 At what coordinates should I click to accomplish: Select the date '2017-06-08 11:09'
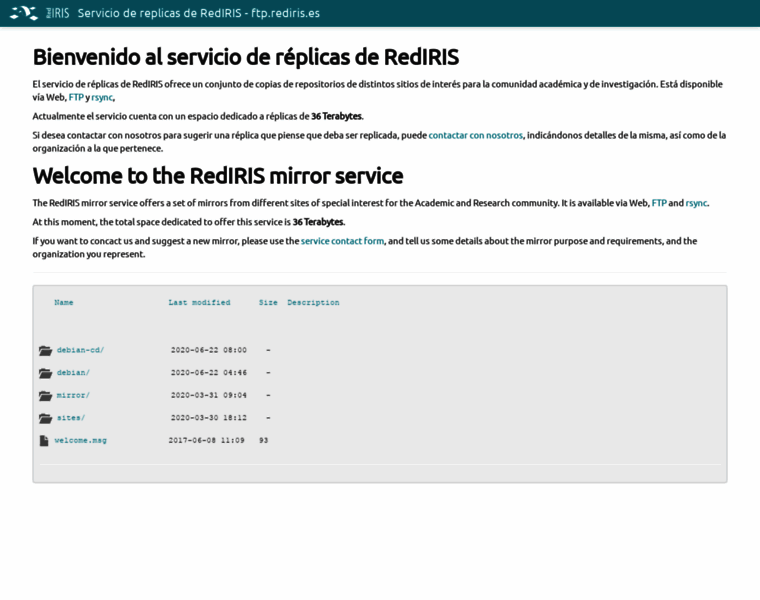206,441
